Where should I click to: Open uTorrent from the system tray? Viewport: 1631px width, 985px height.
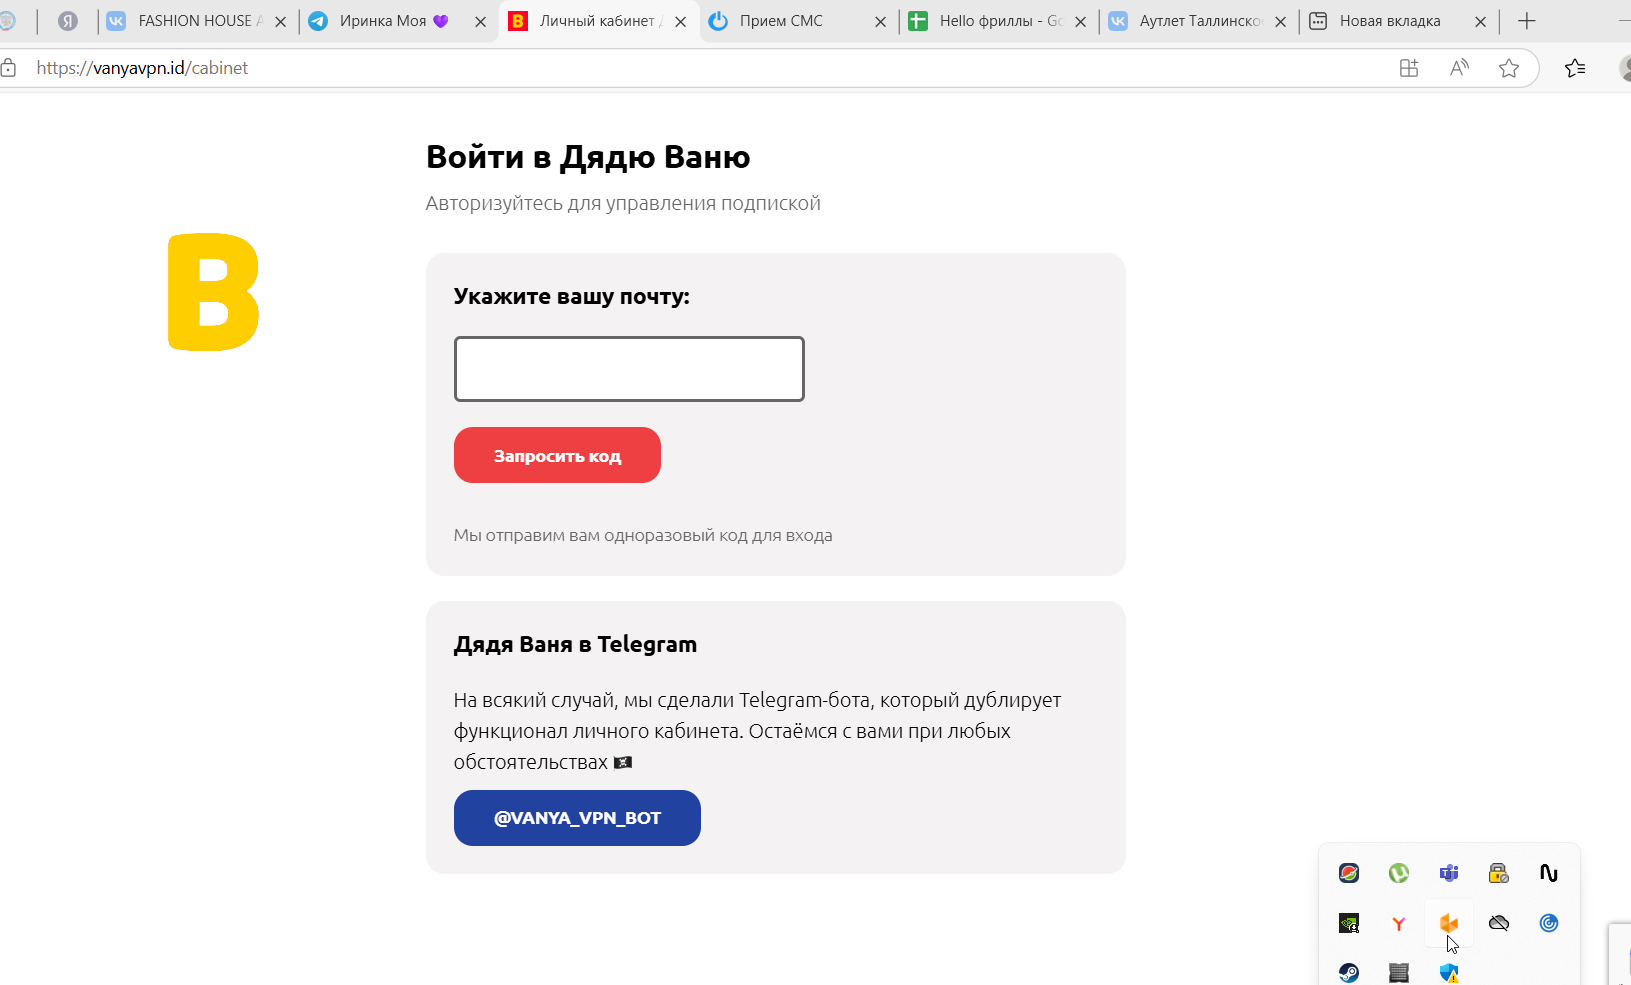pyautogui.click(x=1398, y=873)
